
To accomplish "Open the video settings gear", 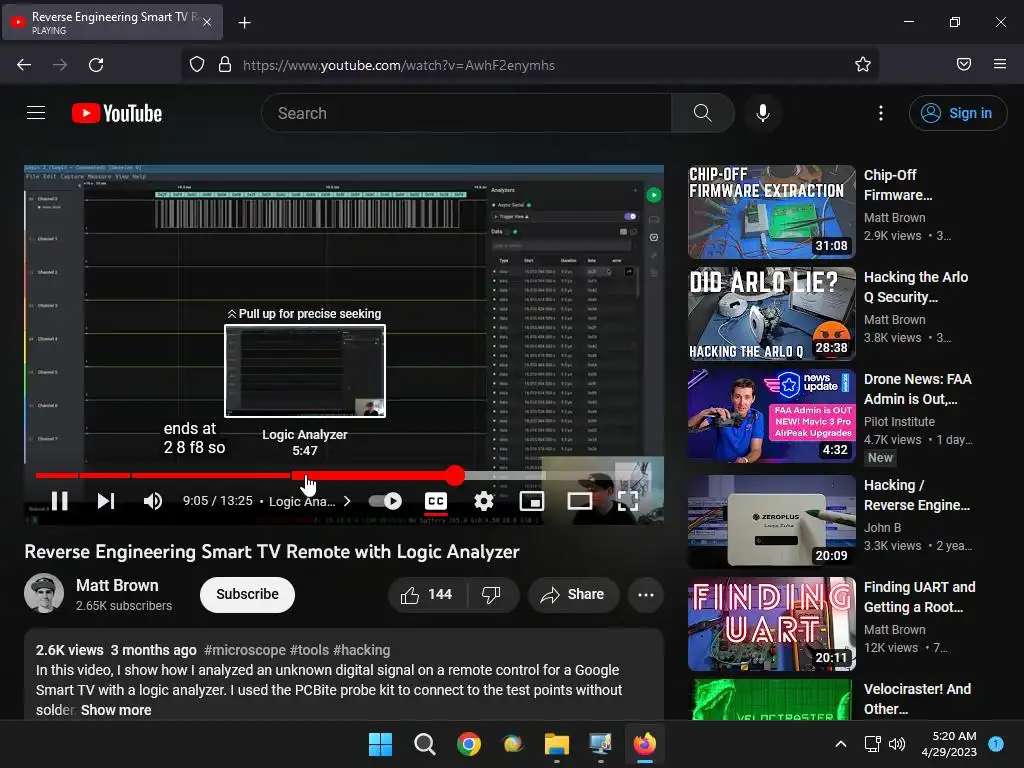I will click(x=483, y=501).
